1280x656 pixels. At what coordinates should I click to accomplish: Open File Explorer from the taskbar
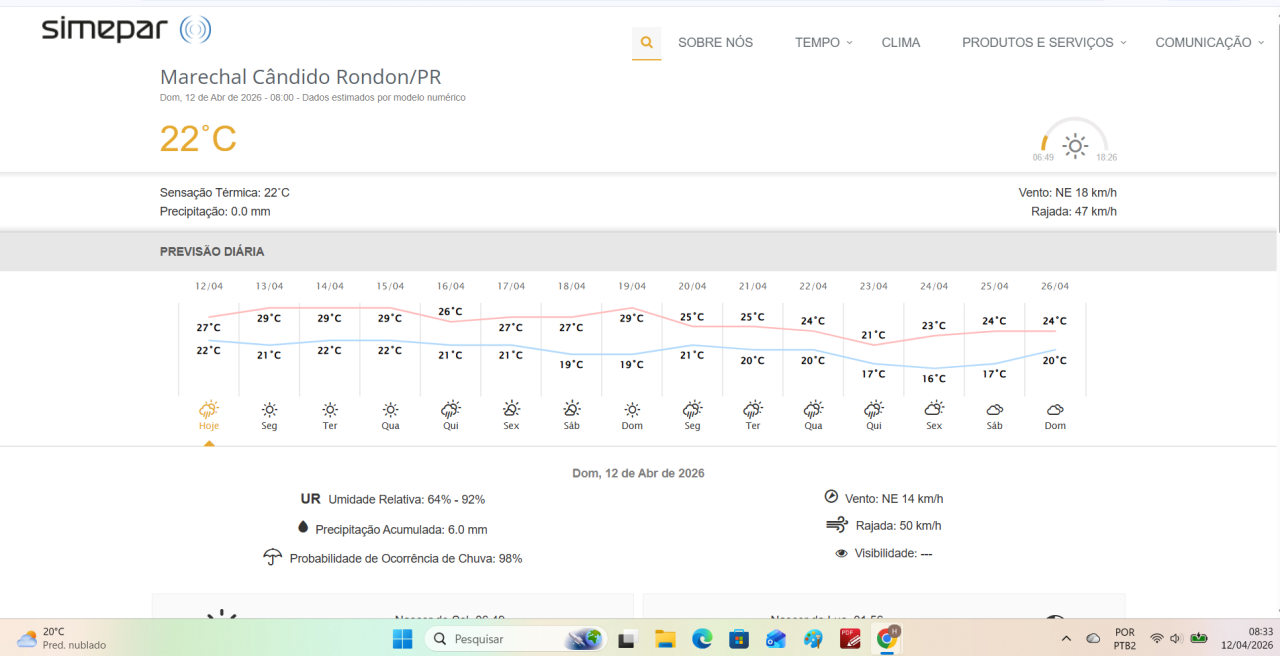665,639
